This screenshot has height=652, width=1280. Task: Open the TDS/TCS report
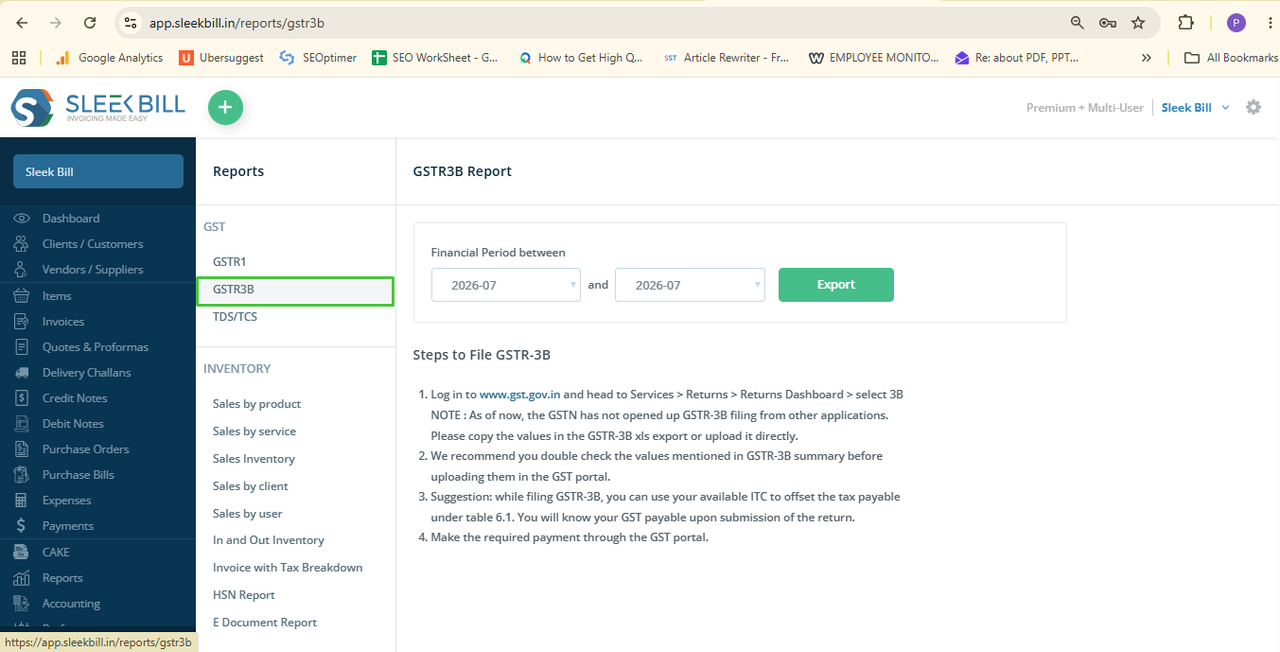[x=235, y=317]
